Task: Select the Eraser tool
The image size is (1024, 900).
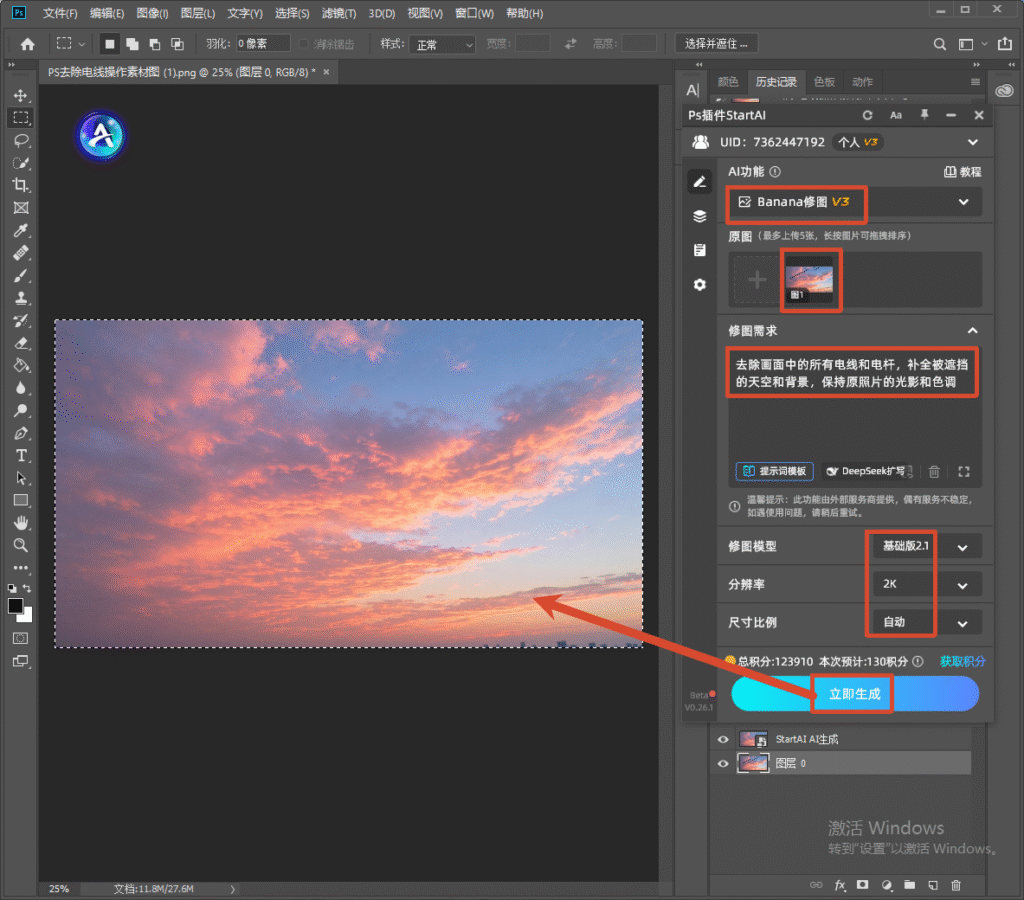Action: [21, 343]
